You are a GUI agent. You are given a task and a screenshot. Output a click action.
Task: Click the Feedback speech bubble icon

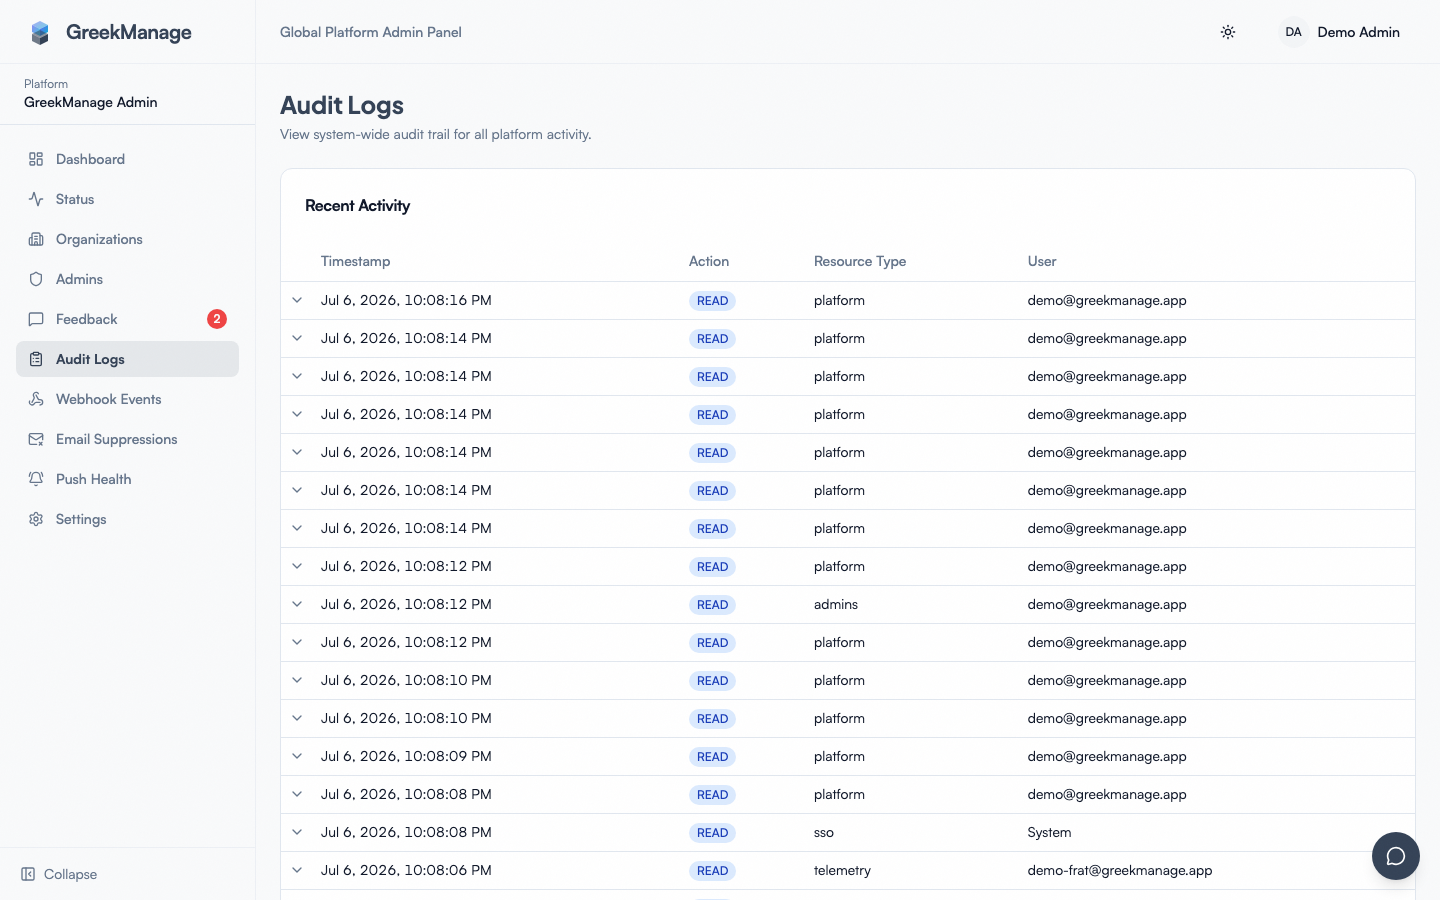tap(36, 319)
